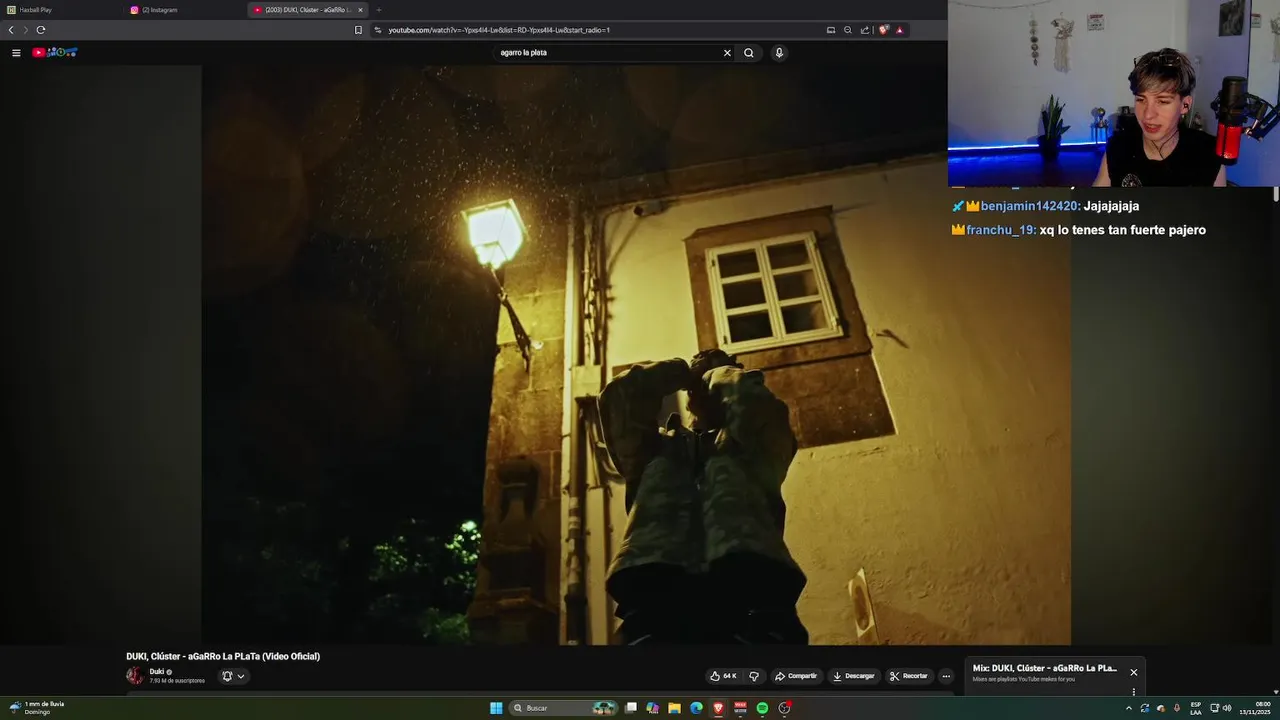Open picture-in-picture from address bar
Image resolution: width=1280 pixels, height=720 pixels.
point(831,30)
